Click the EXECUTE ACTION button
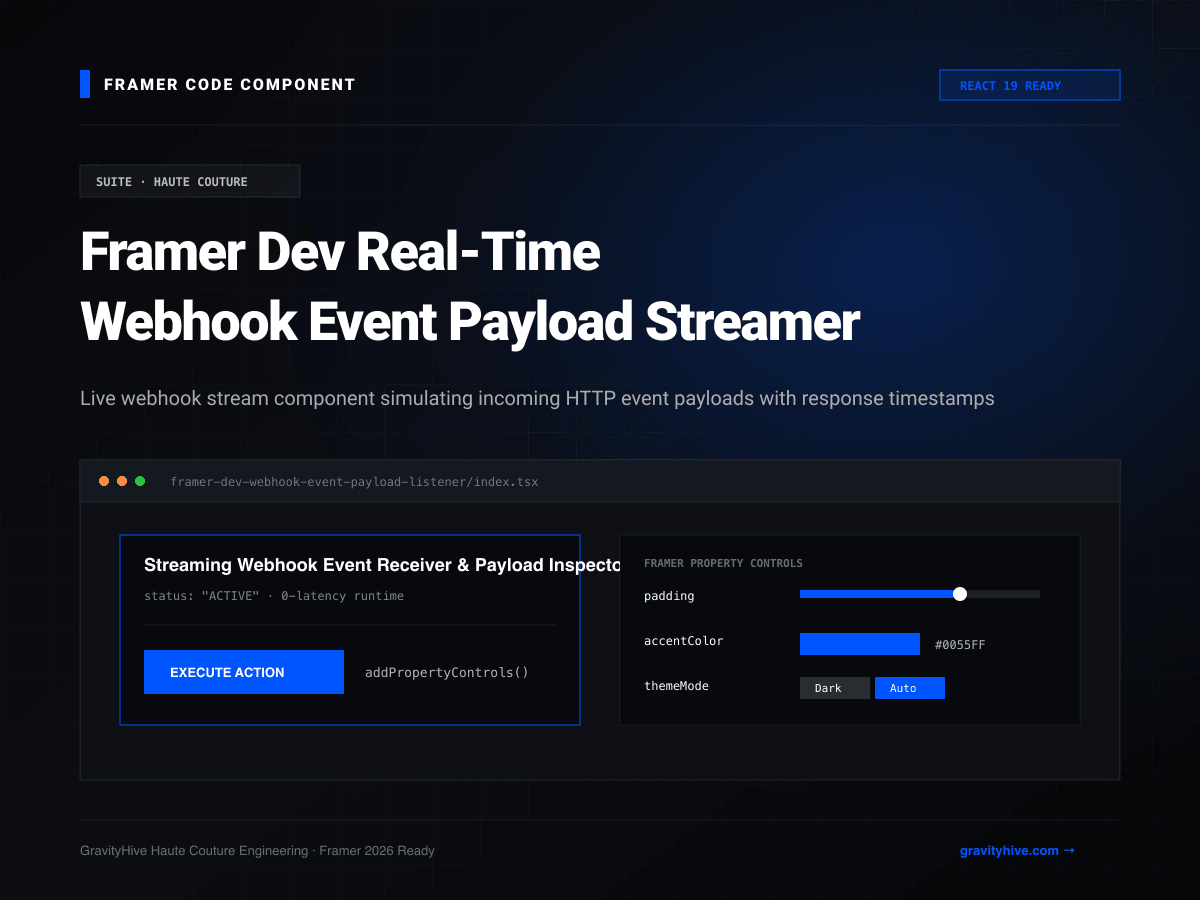1200x900 pixels. [x=244, y=672]
